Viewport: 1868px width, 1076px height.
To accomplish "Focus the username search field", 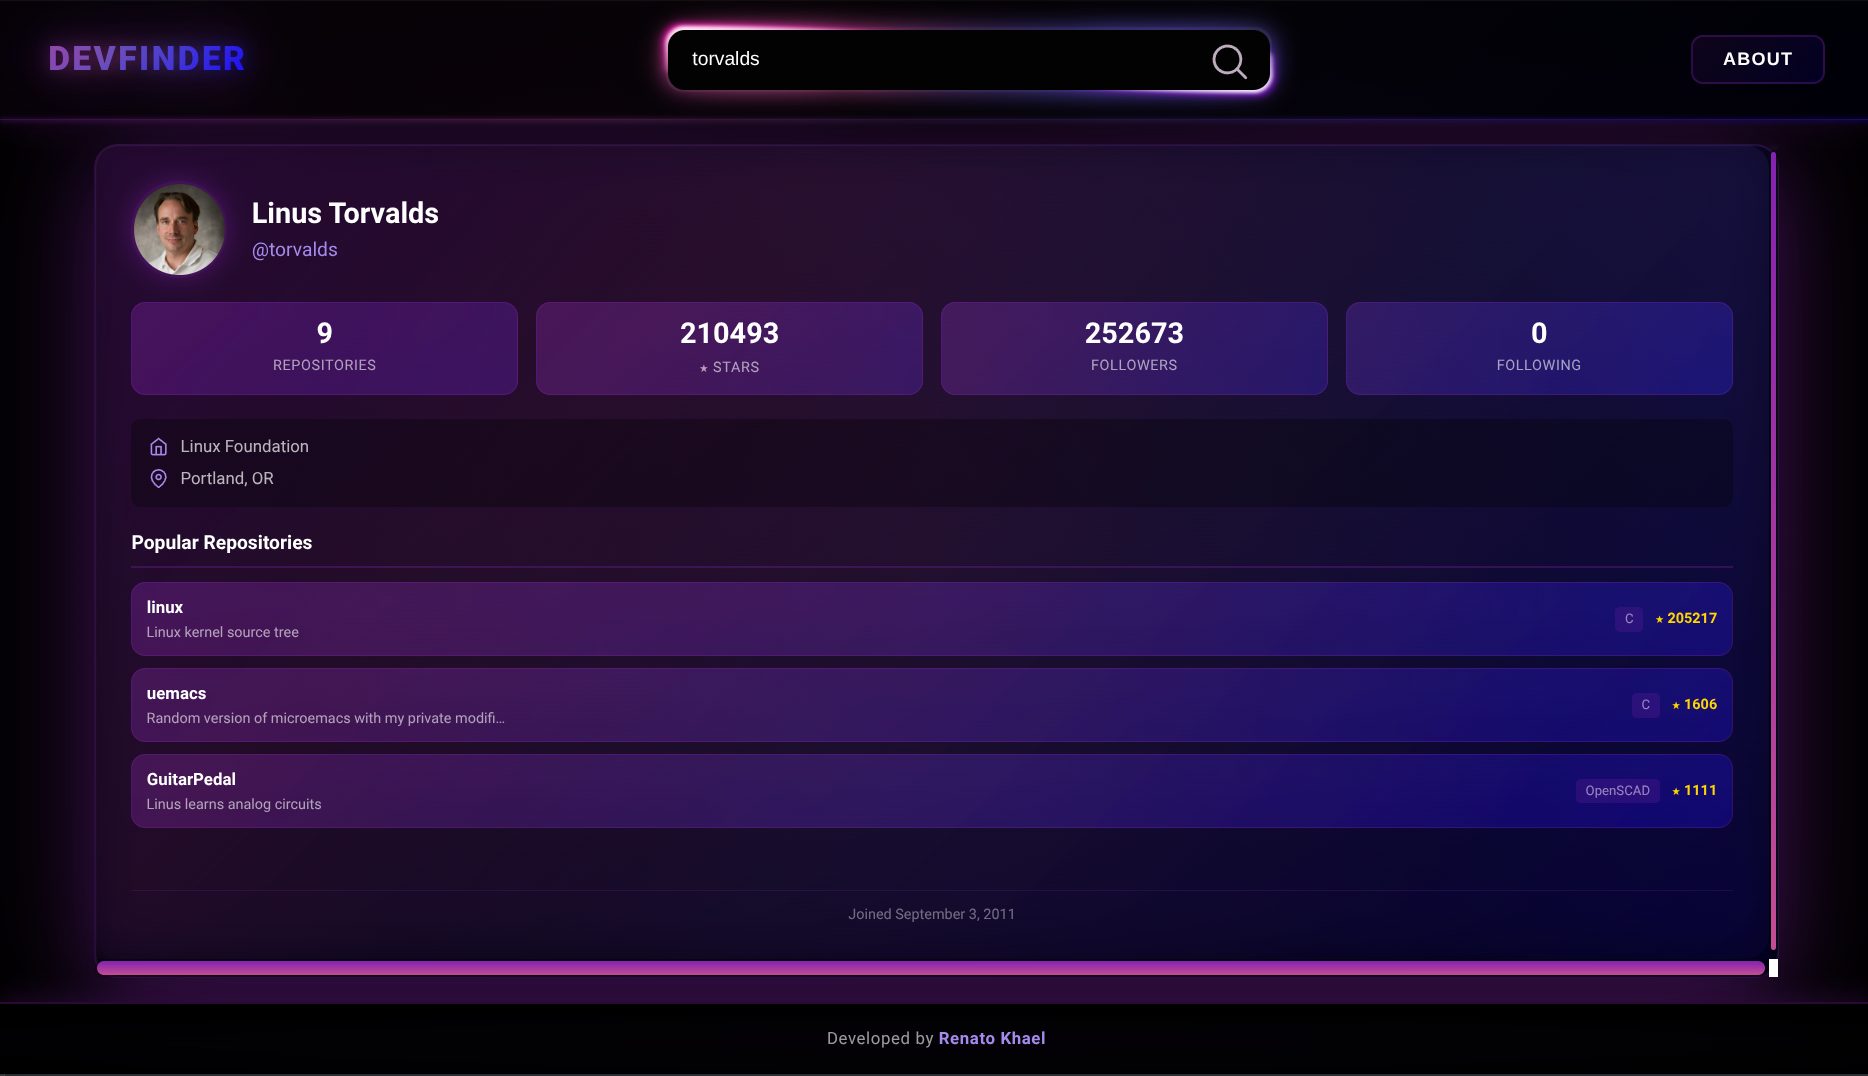I will 940,60.
